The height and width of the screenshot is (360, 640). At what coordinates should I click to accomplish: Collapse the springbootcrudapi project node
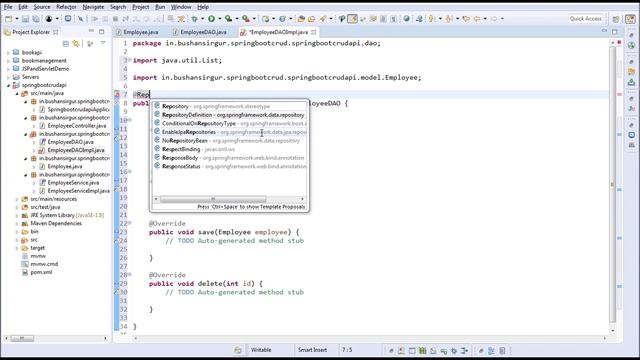tap(8, 85)
